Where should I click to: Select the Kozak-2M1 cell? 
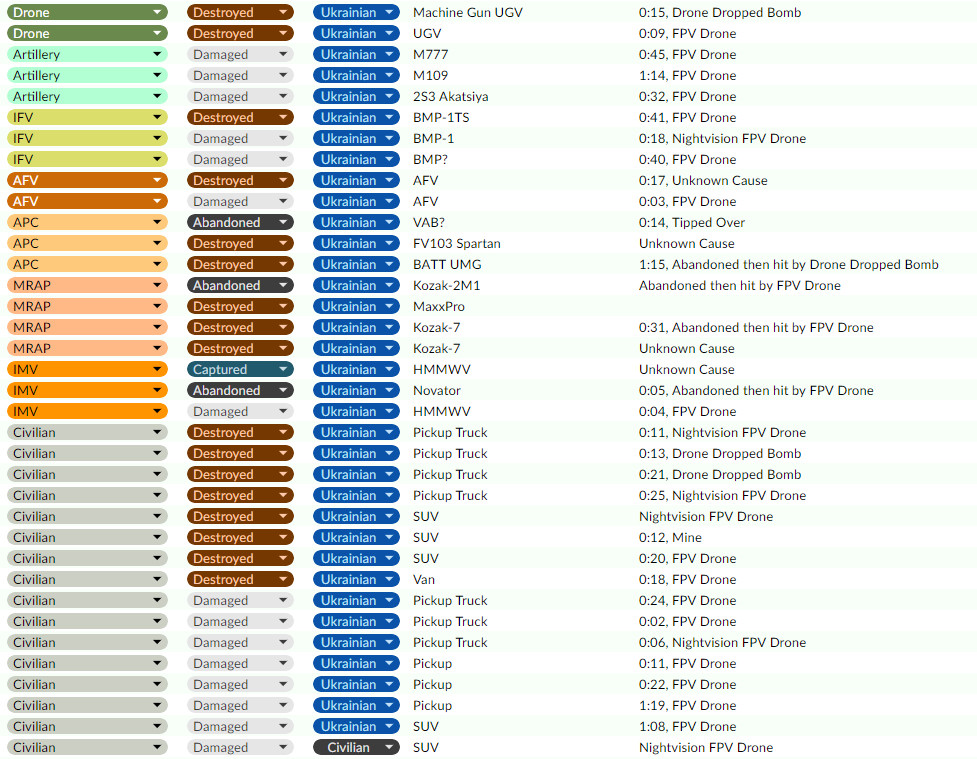point(447,285)
